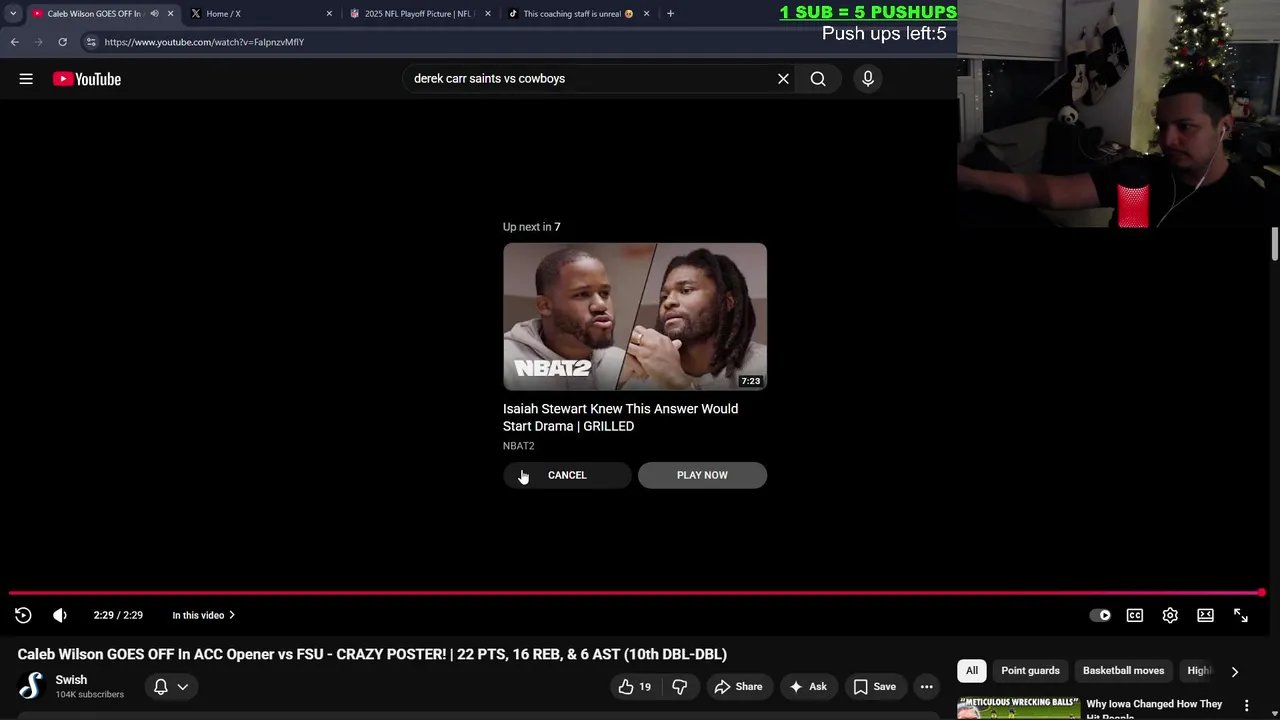Mute the video volume icon
This screenshot has width=1280, height=720.
pyautogui.click(x=59, y=615)
